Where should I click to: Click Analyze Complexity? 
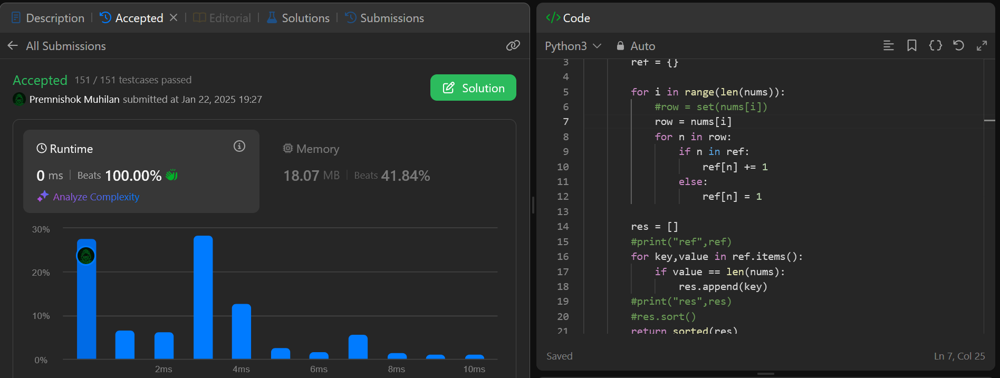click(96, 197)
